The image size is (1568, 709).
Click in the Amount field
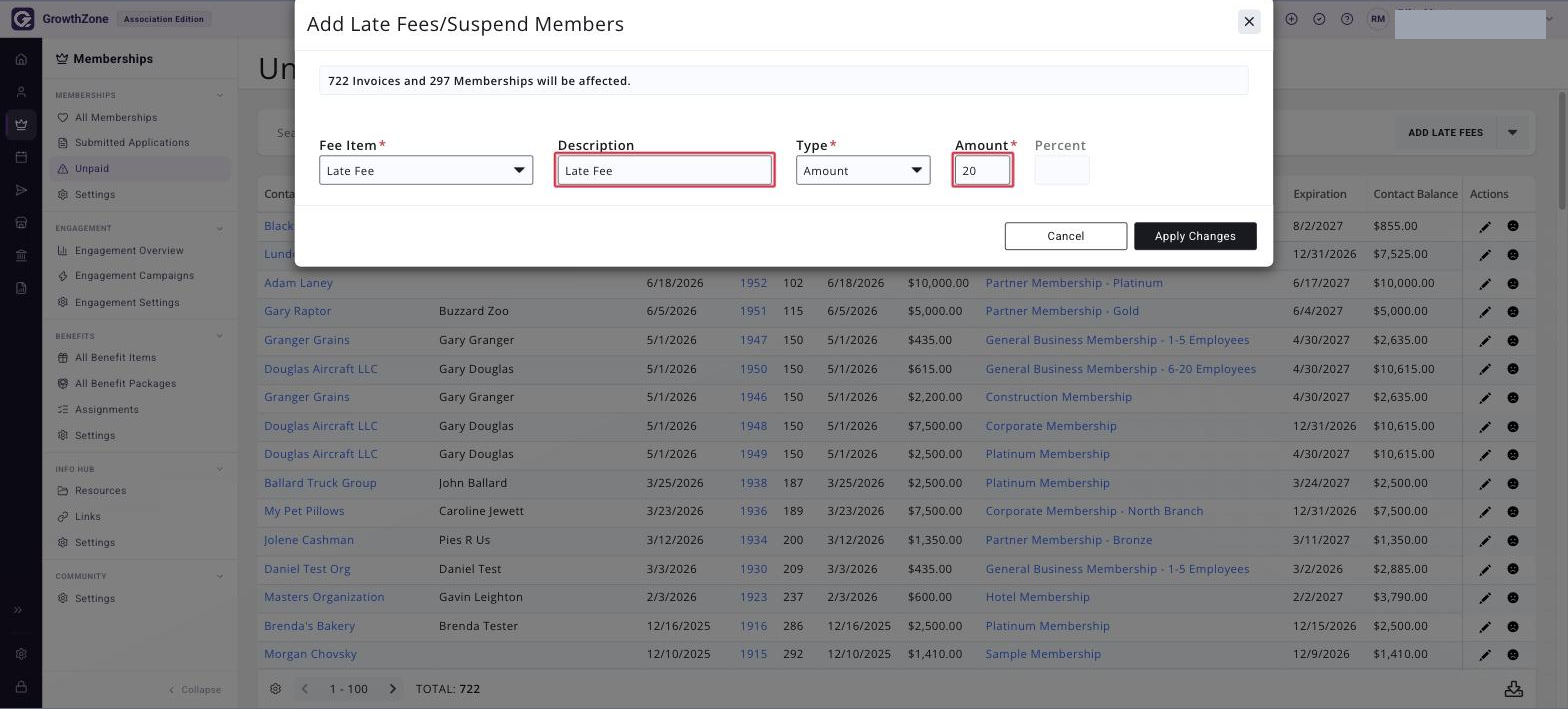tap(982, 170)
